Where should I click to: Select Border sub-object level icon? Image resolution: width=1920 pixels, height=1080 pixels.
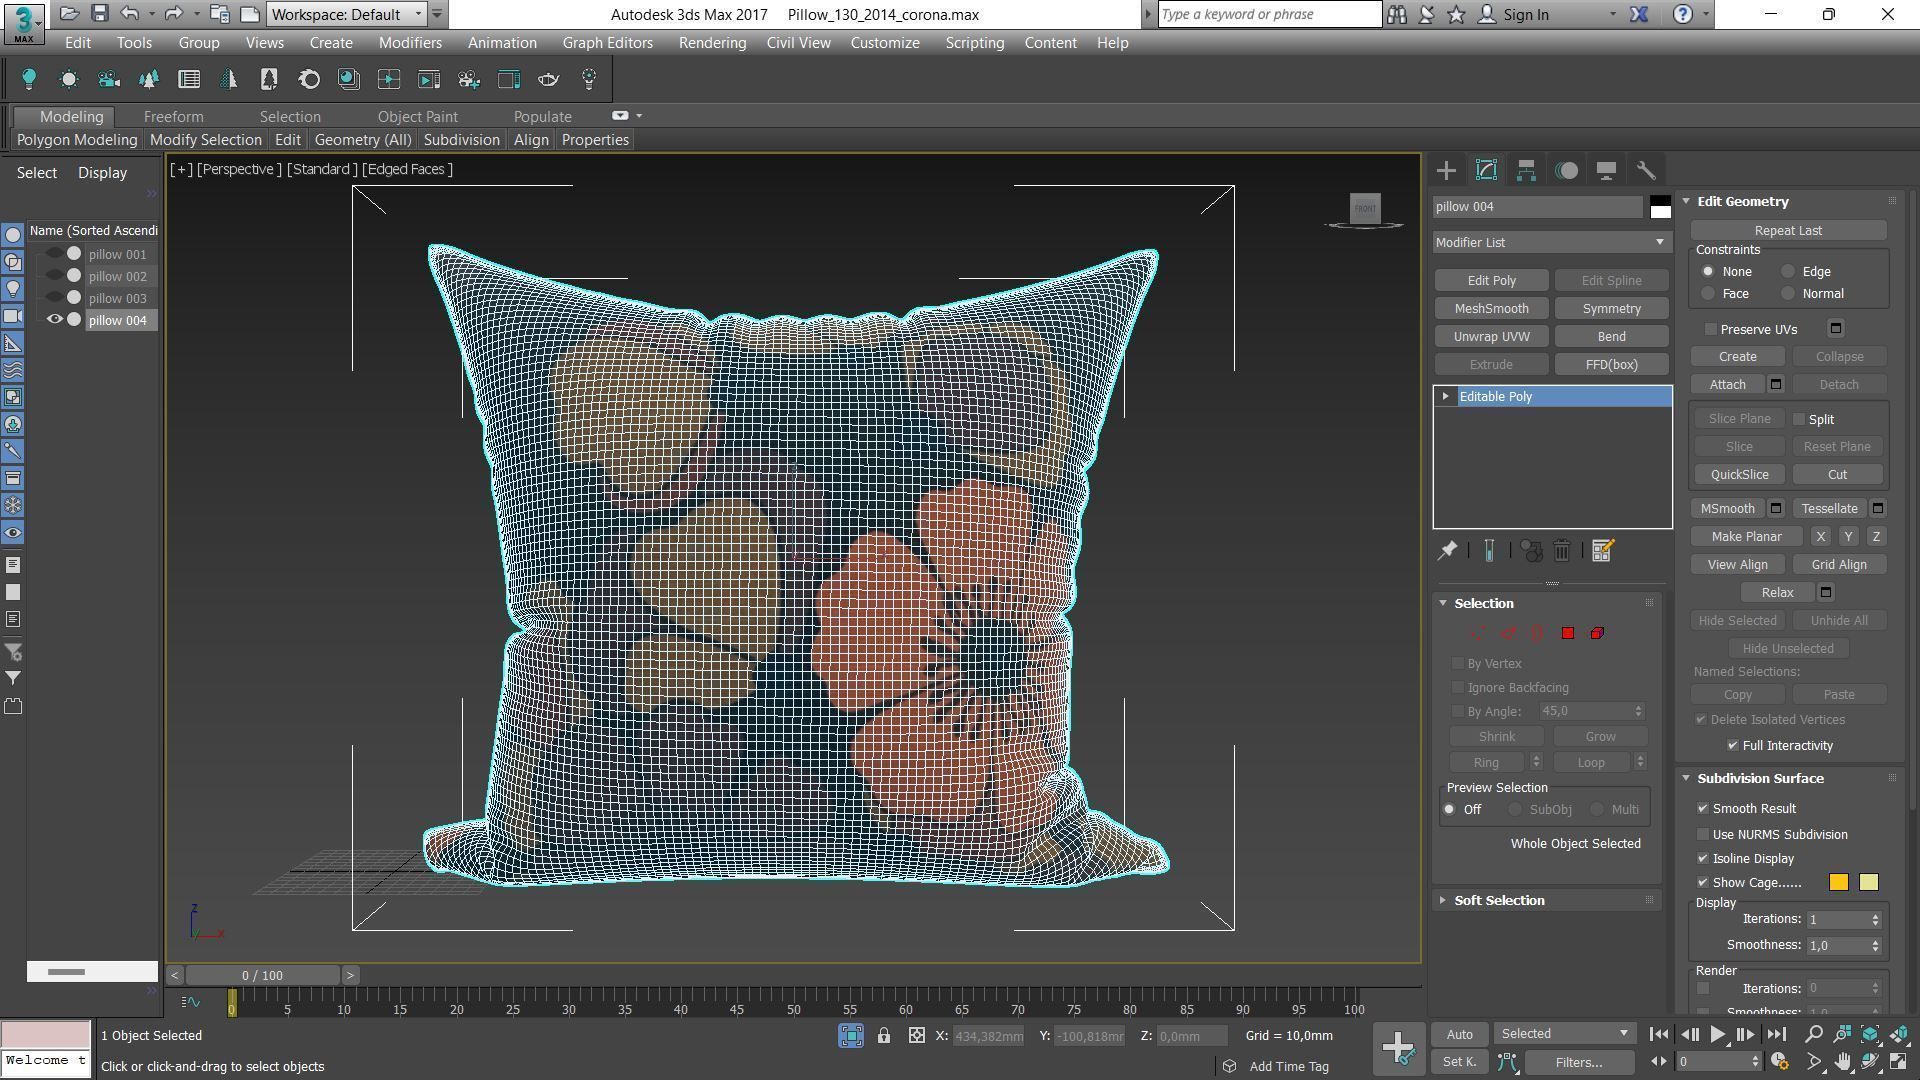coord(1537,633)
